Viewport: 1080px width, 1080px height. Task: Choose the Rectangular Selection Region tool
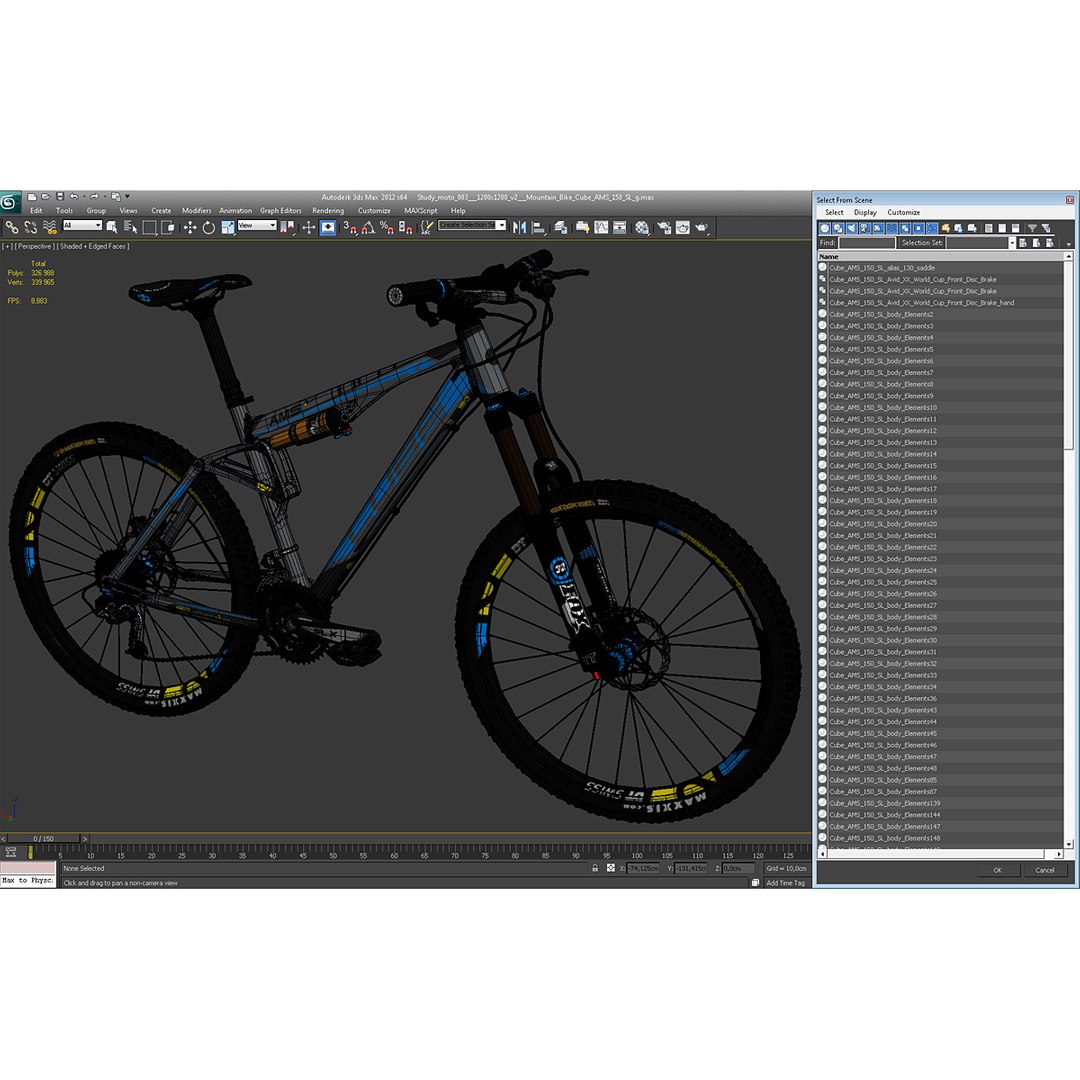149,227
